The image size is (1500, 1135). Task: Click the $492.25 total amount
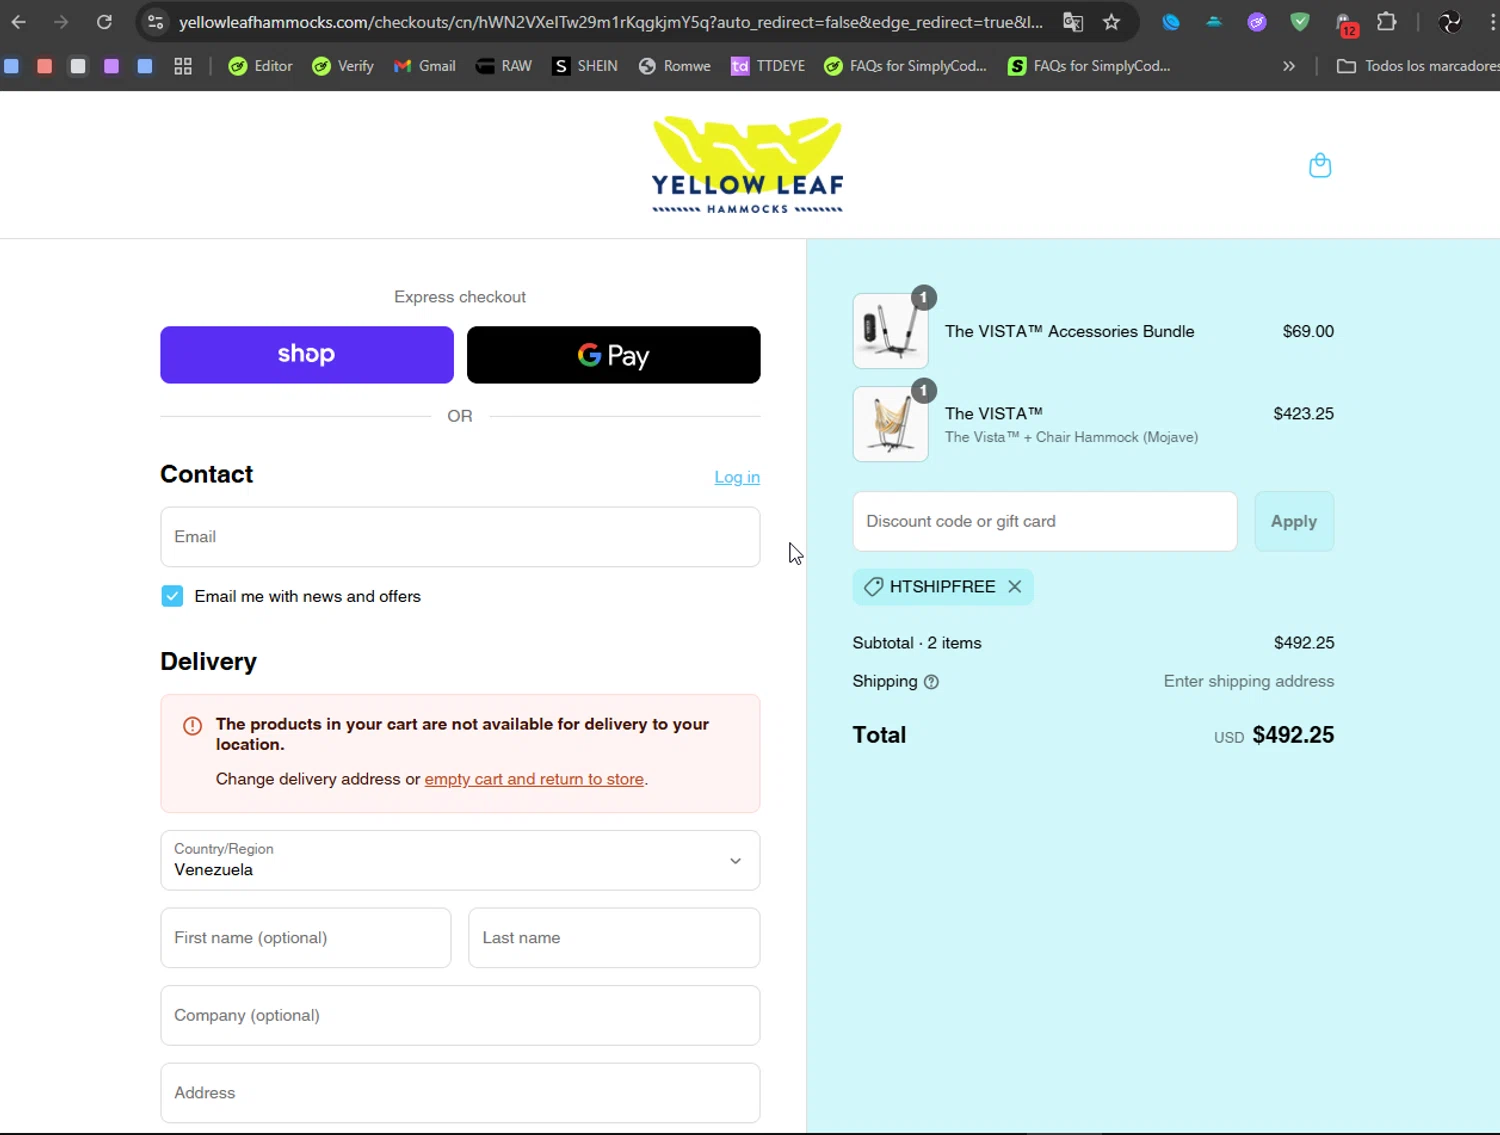(1293, 735)
